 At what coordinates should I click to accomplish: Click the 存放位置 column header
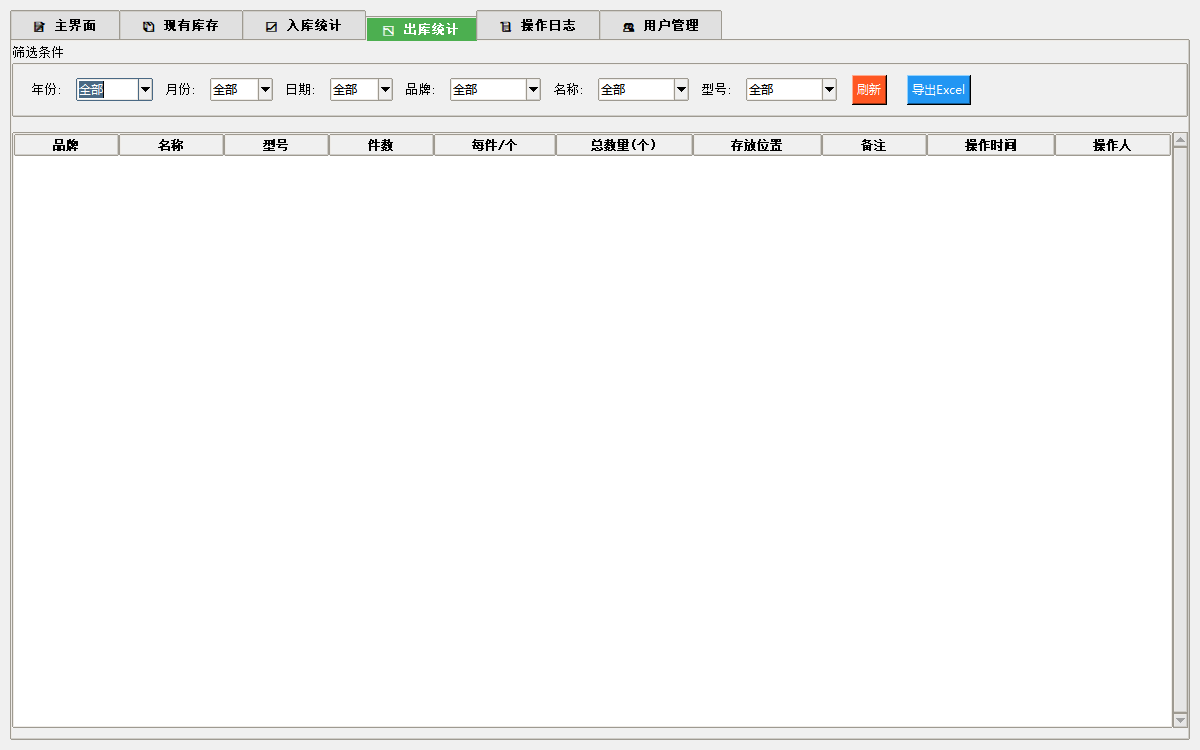tap(756, 145)
